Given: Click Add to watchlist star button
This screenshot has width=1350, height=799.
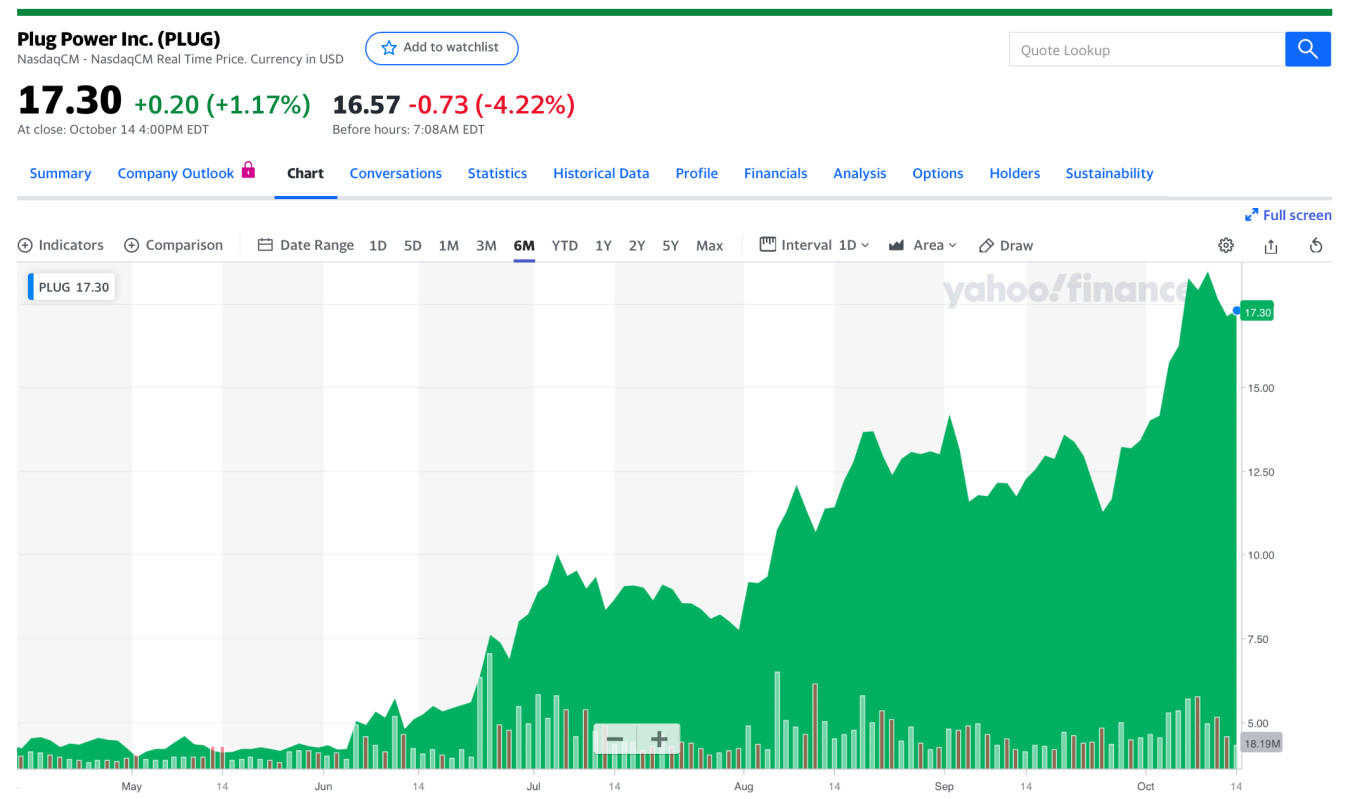Looking at the screenshot, I should click(x=441, y=48).
